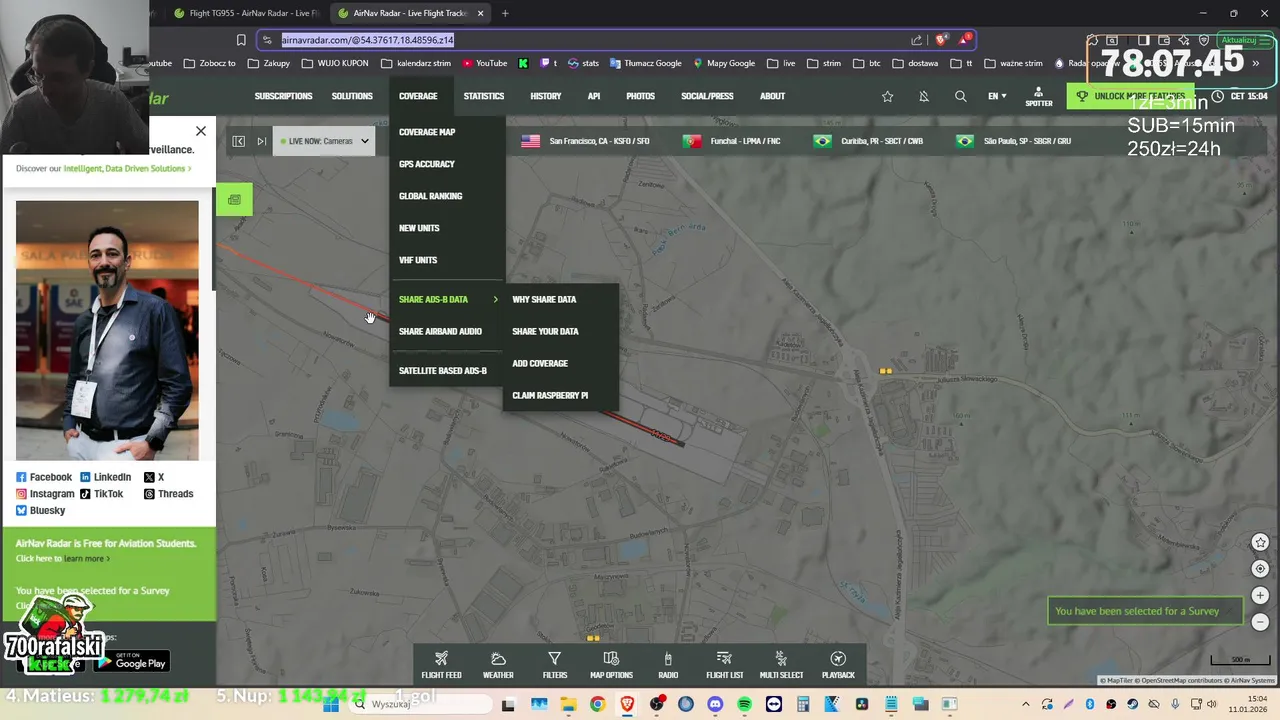The width and height of the screenshot is (1280, 720).
Task: Open the Radio tool
Action: point(668,665)
